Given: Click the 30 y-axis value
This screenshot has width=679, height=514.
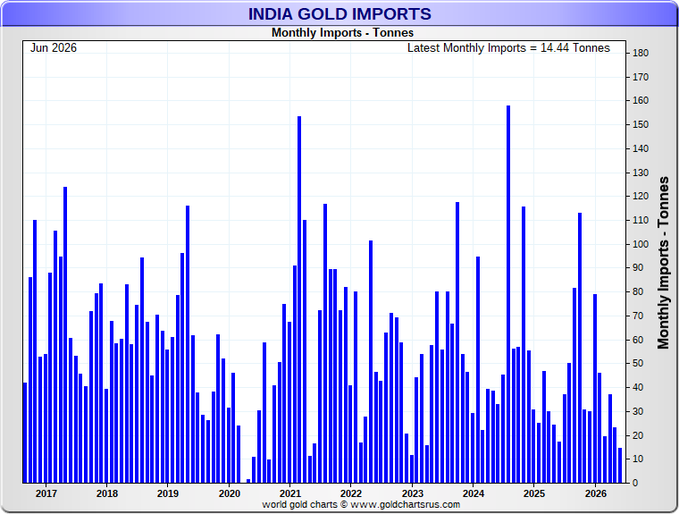Looking at the screenshot, I should click(x=638, y=411).
